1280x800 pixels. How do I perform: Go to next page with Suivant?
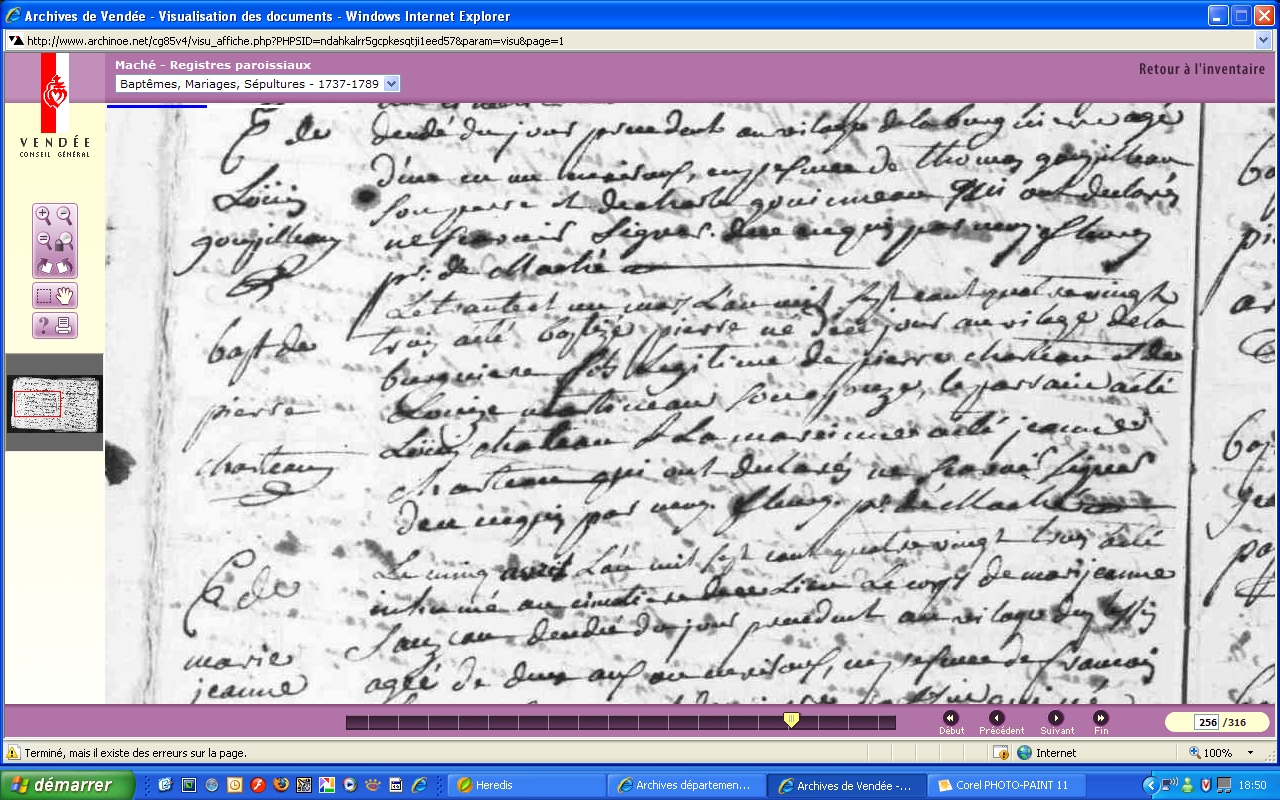pos(1056,718)
